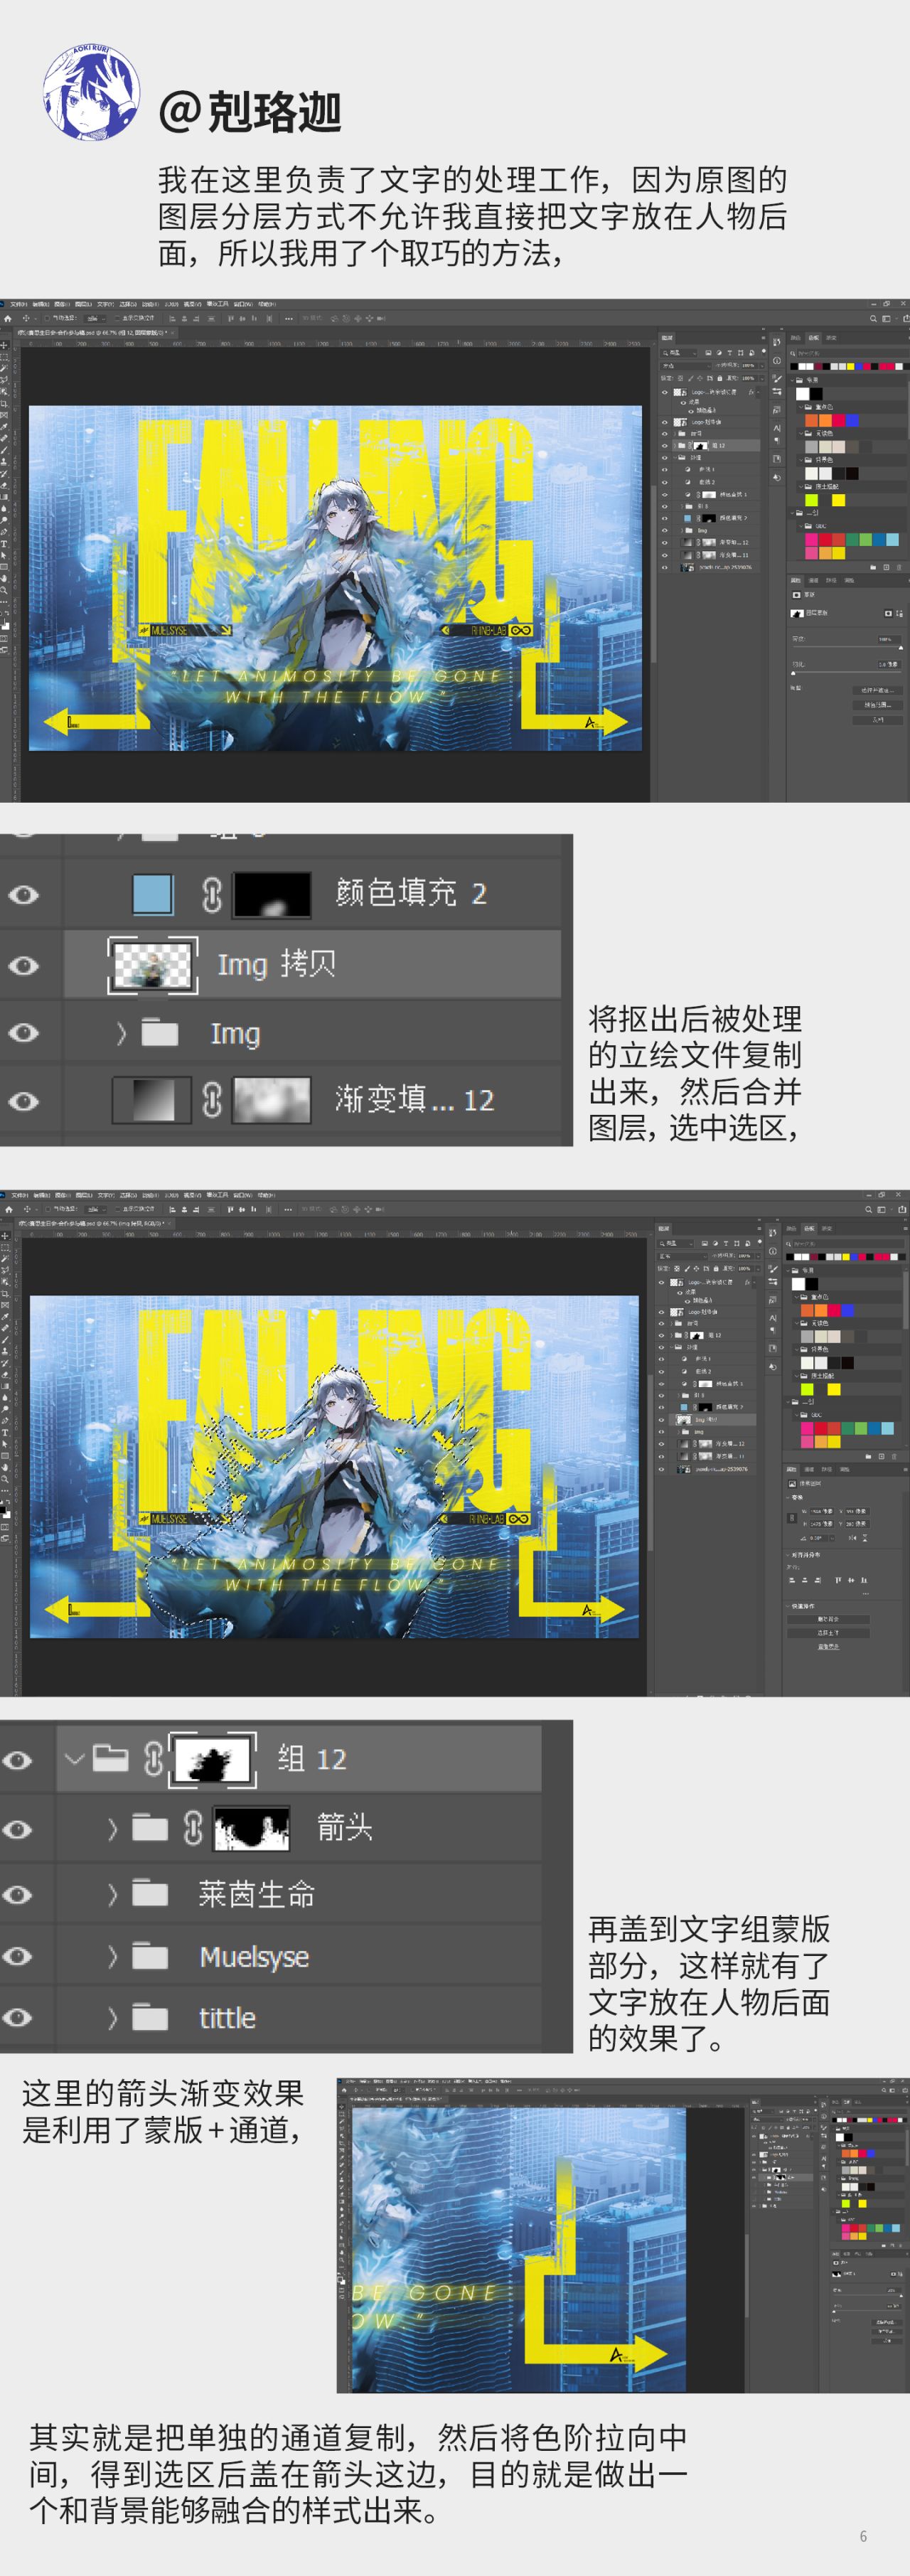Expand the enlarged Muelsyse group
This screenshot has height=2576, width=910.
click(x=113, y=1956)
